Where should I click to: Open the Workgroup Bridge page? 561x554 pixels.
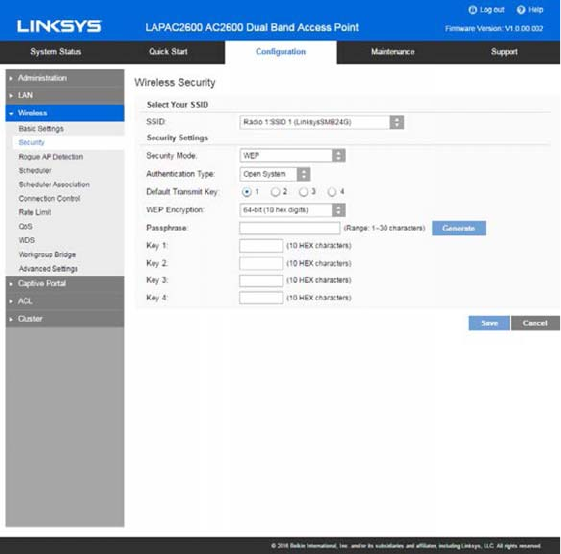(x=47, y=254)
